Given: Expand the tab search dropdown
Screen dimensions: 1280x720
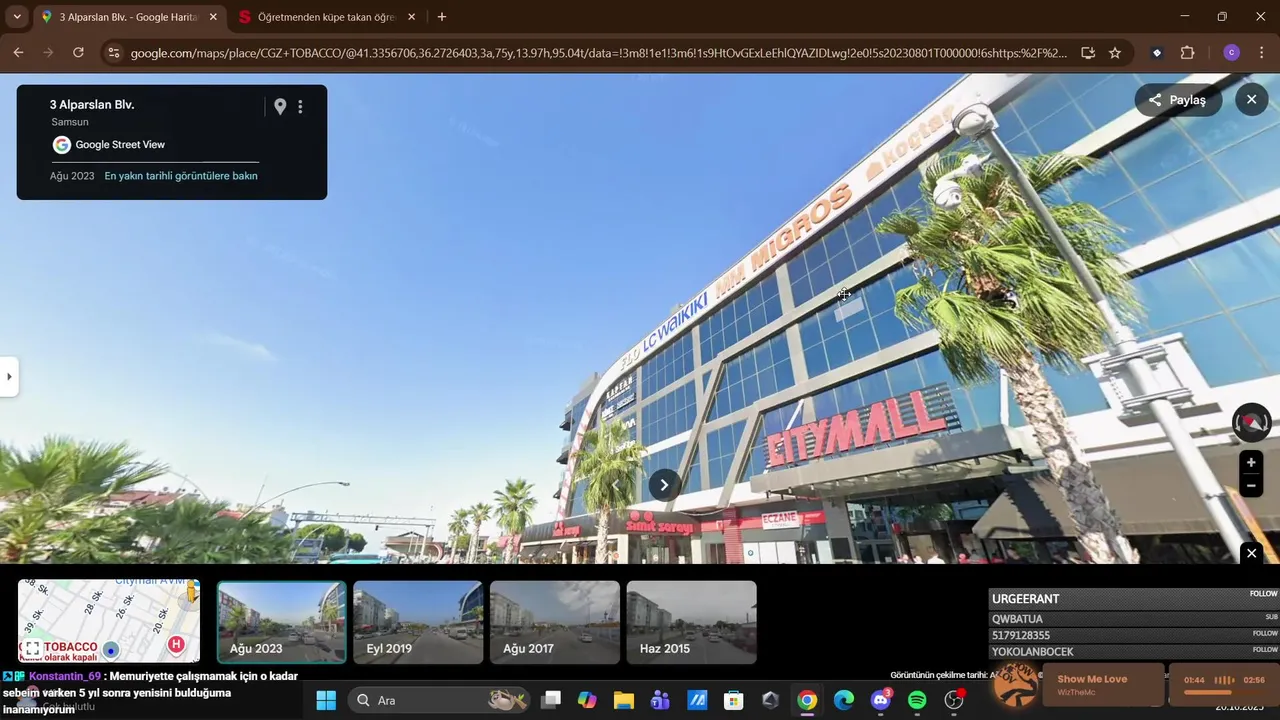Looking at the screenshot, I should coord(17,17).
